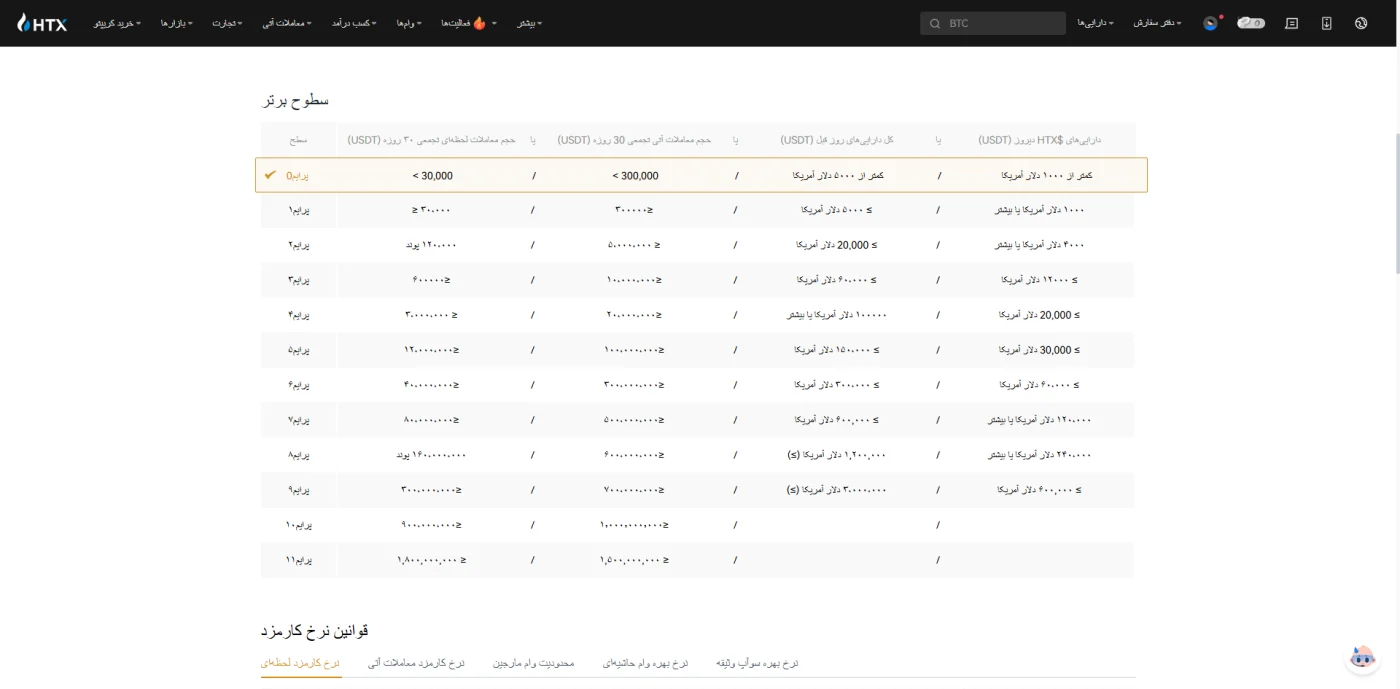Click the پرایم3 level cell
This screenshot has height=689, width=1400.
pos(299,280)
